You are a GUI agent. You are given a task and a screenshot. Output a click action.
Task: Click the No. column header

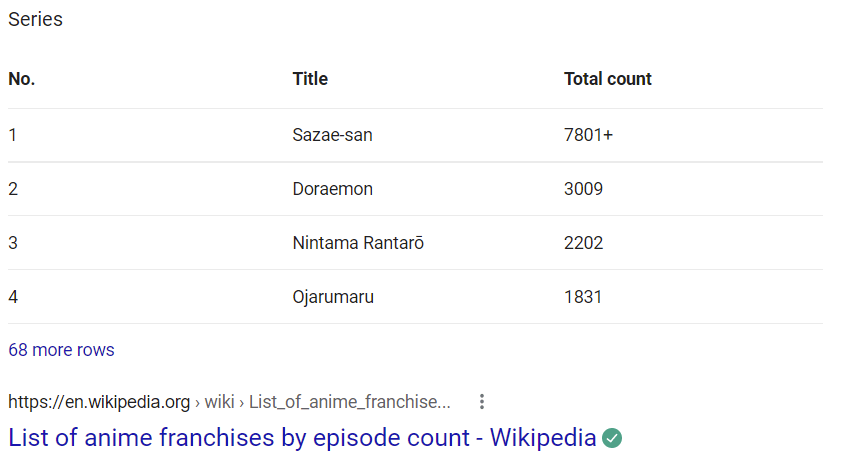click(22, 79)
